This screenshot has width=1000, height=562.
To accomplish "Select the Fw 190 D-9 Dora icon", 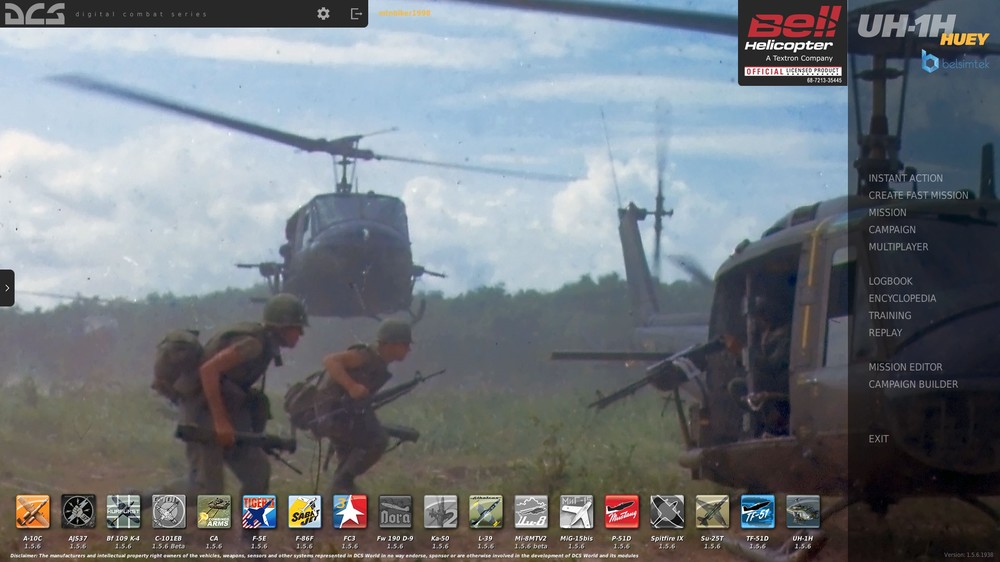I will (x=395, y=512).
